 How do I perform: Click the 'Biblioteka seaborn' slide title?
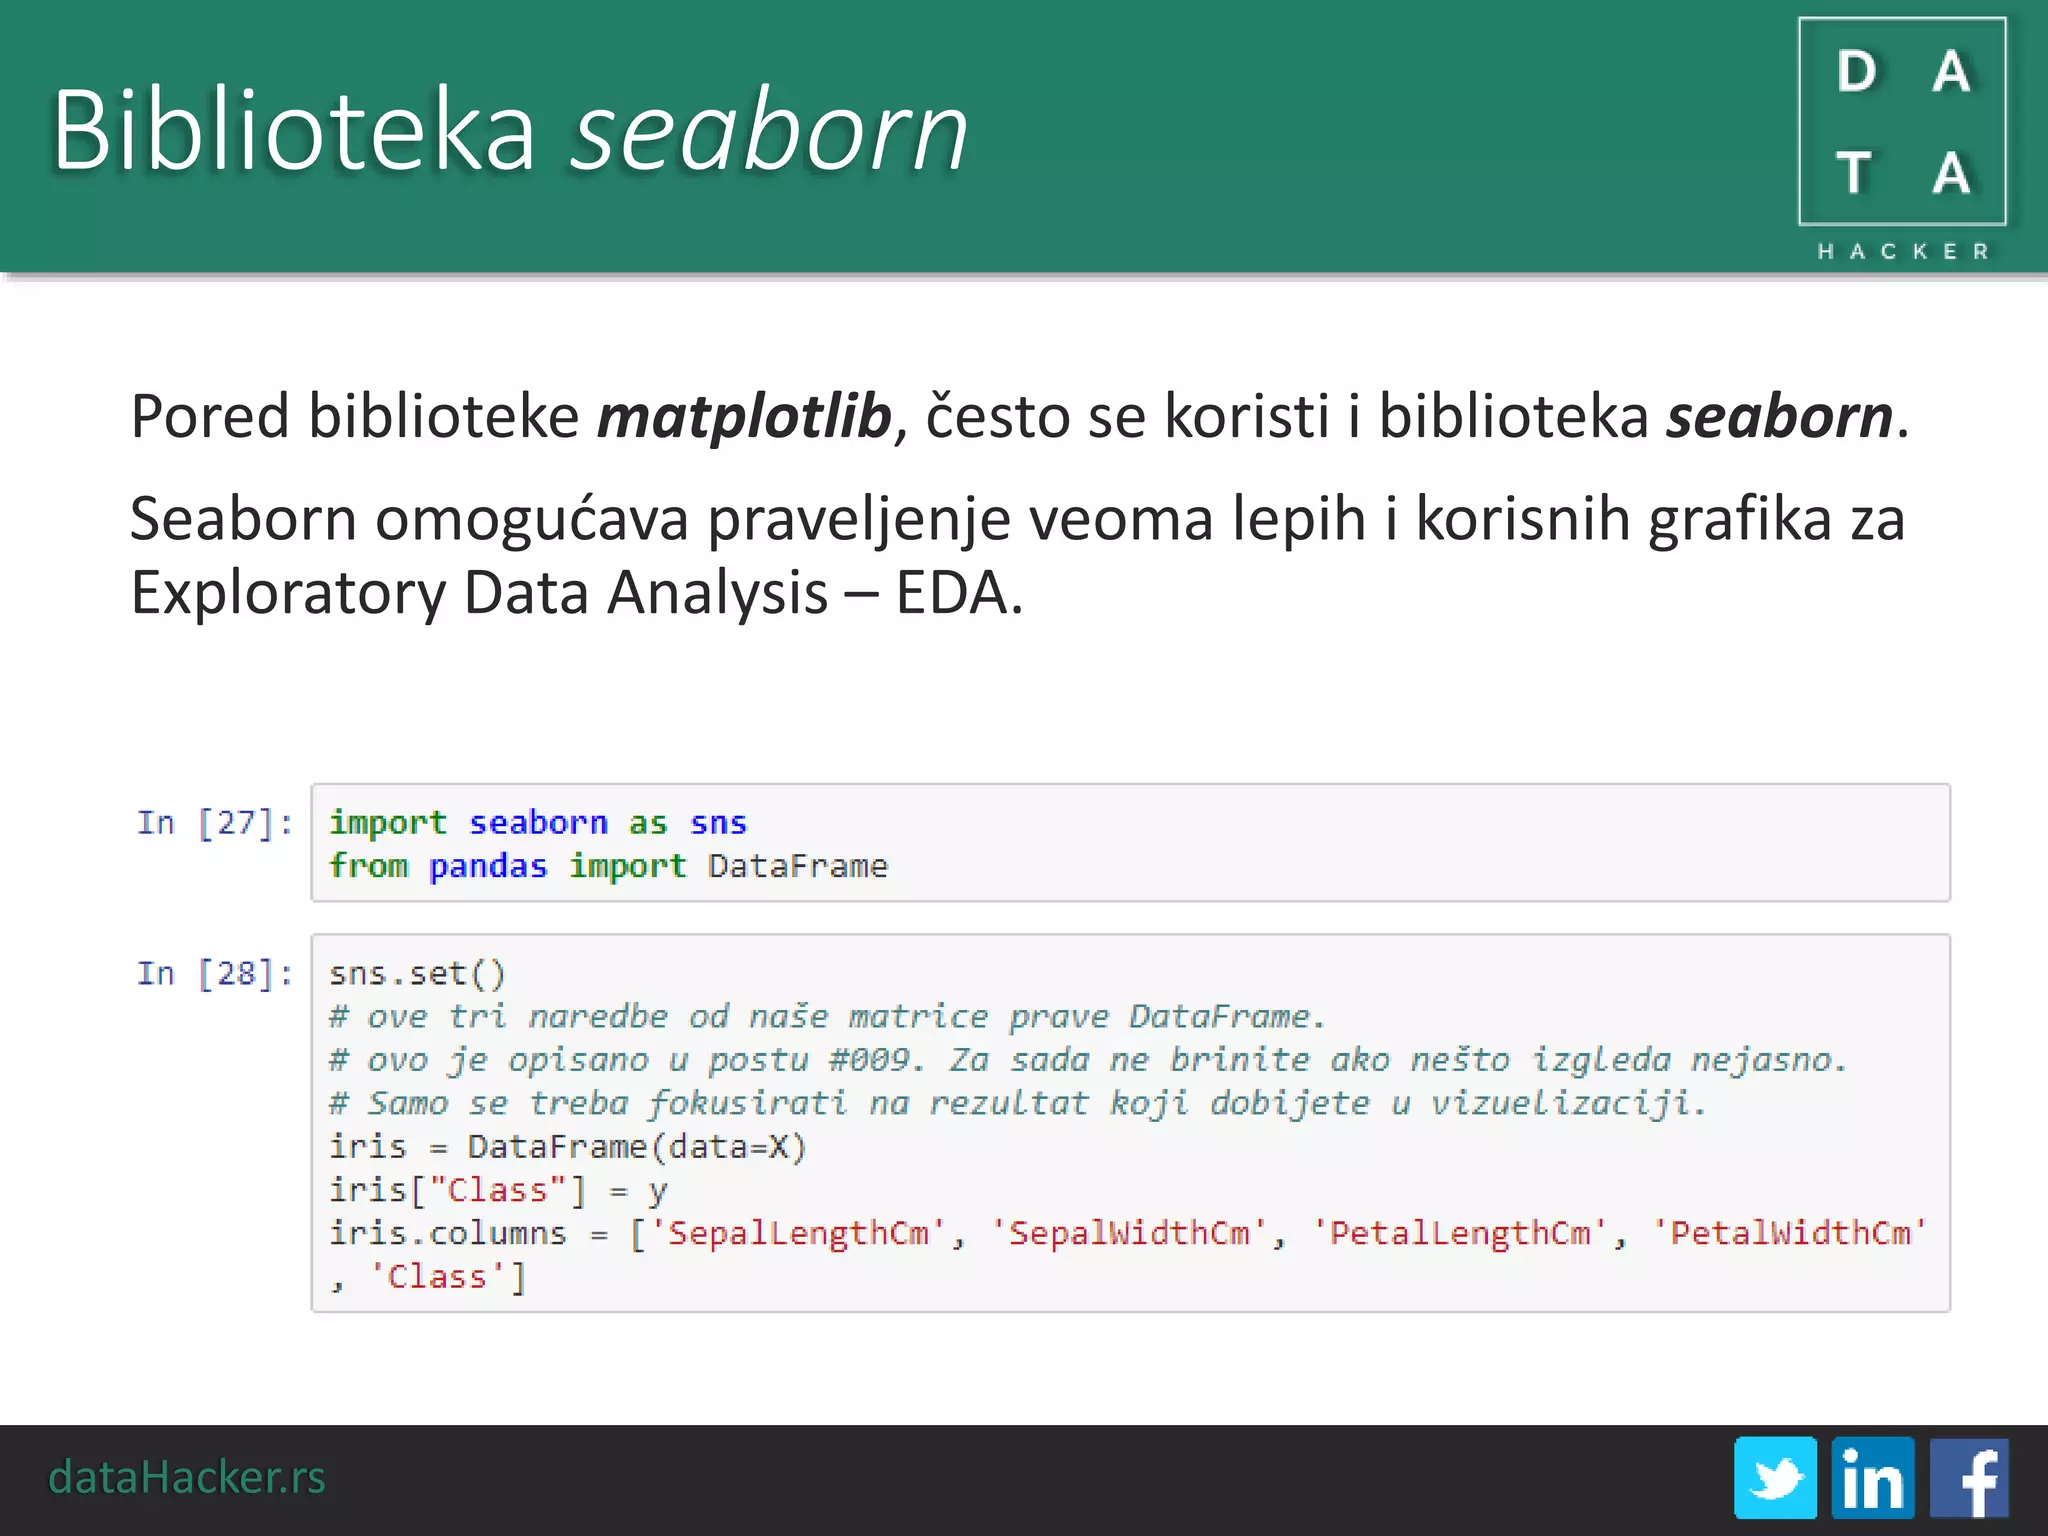pos(510,130)
